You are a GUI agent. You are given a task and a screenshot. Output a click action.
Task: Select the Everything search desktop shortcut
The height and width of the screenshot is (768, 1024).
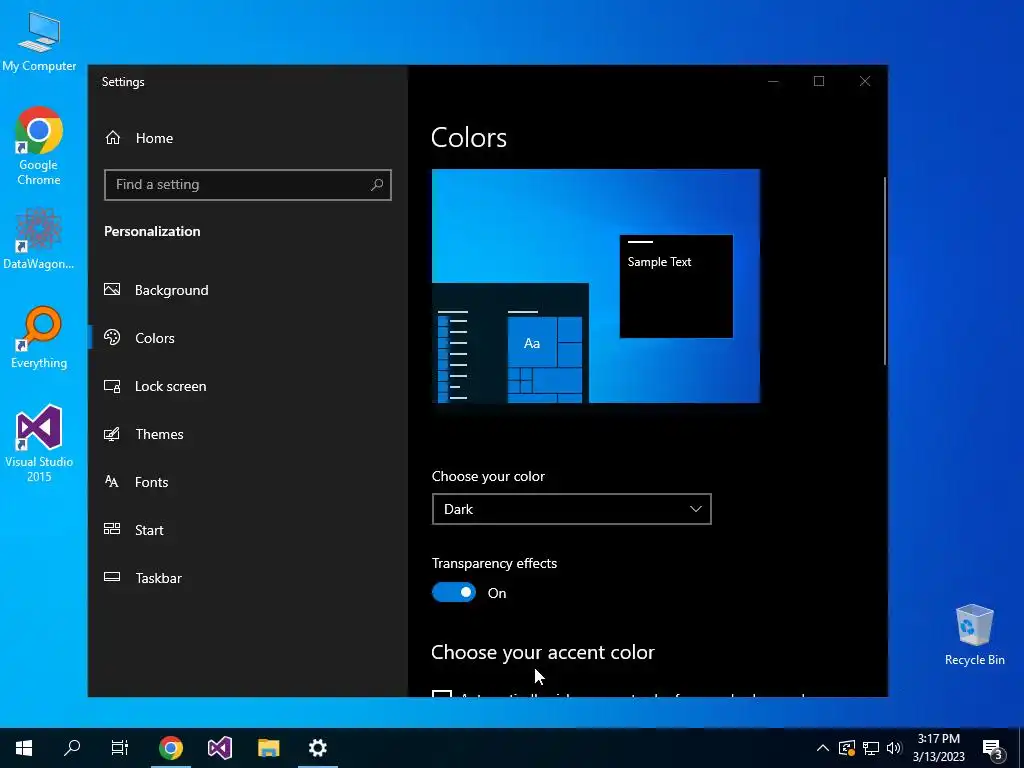[39, 338]
